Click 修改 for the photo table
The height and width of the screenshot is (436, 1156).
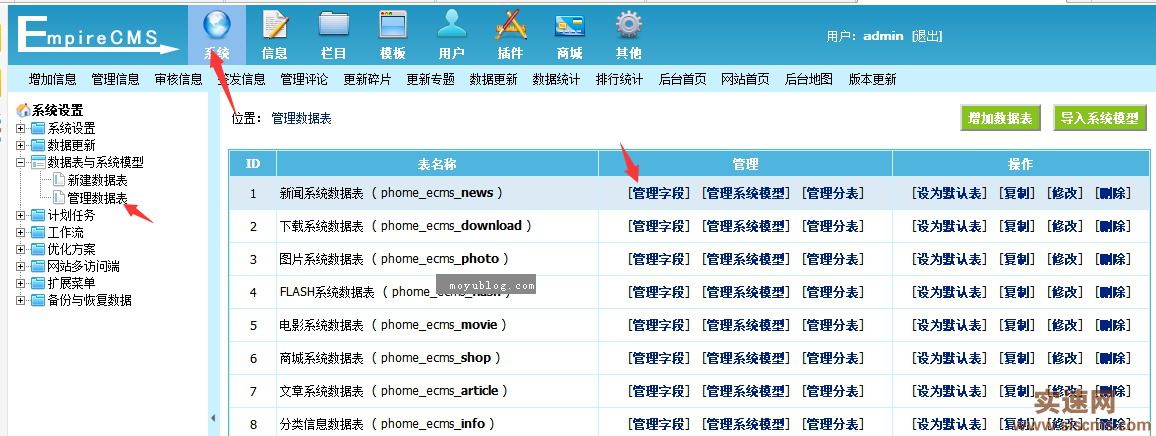pyautogui.click(x=1065, y=259)
